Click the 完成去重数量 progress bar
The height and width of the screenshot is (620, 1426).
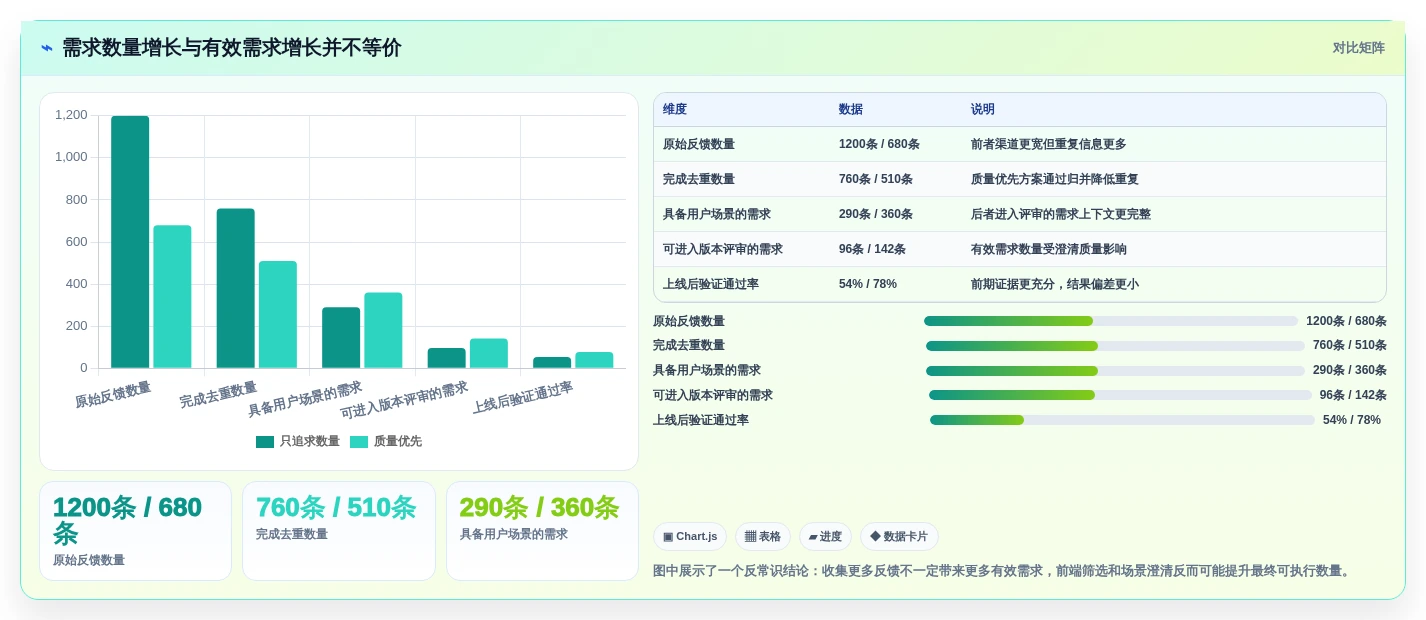1115,346
